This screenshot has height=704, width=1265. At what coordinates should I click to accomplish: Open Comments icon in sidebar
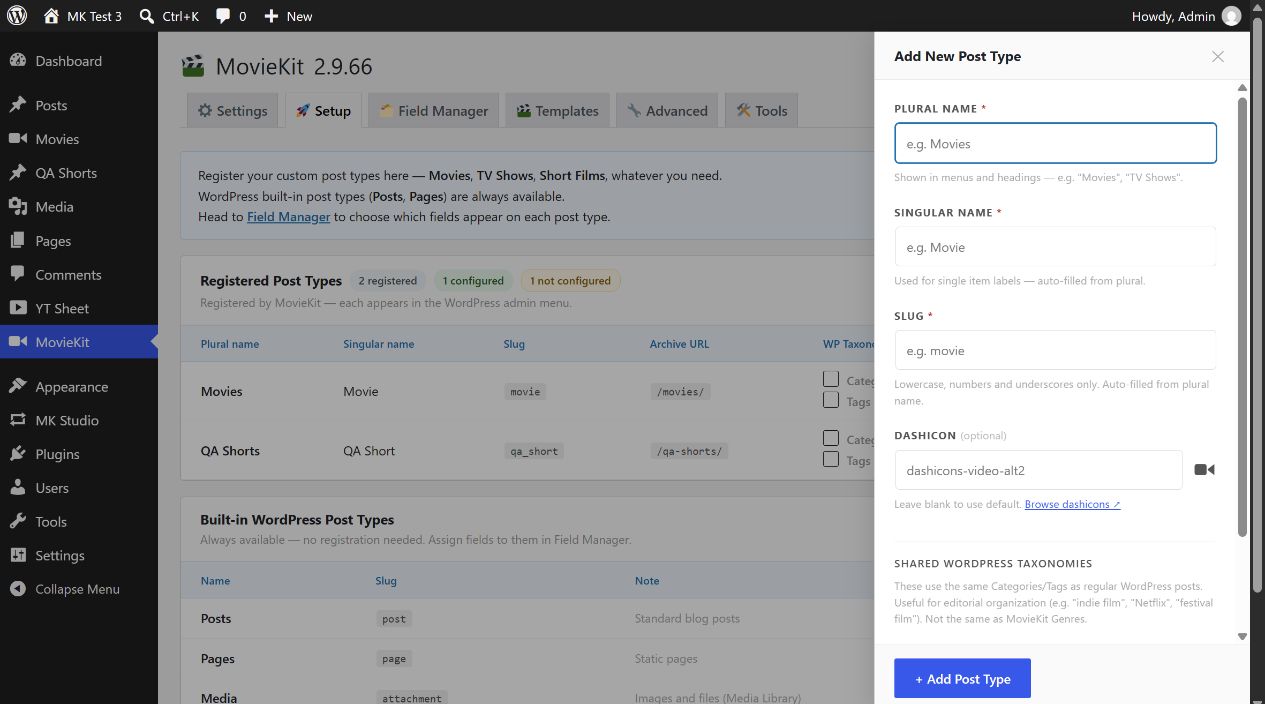pyautogui.click(x=17, y=275)
